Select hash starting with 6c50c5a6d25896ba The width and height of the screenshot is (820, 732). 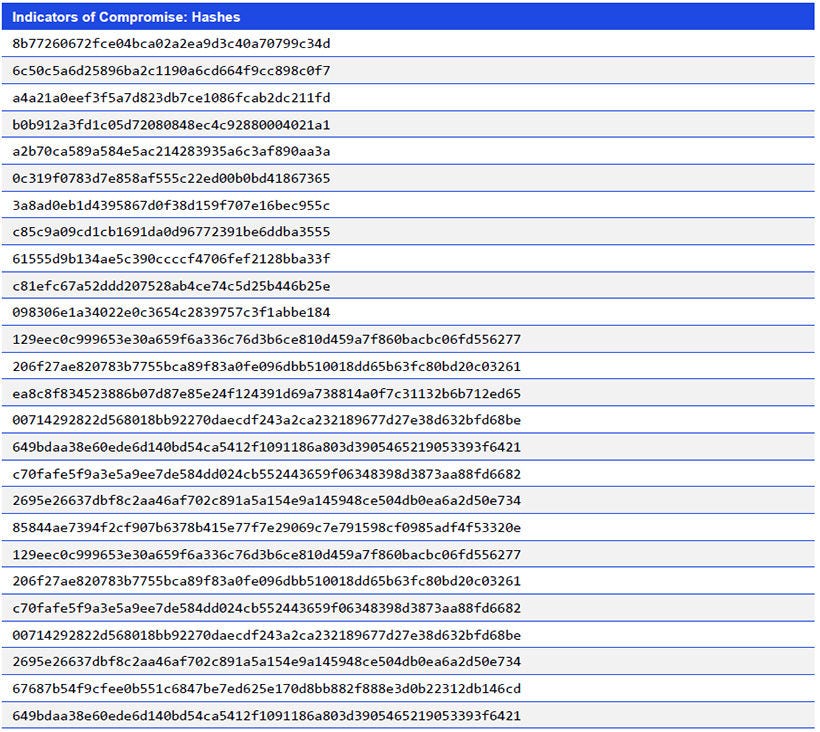171,71
